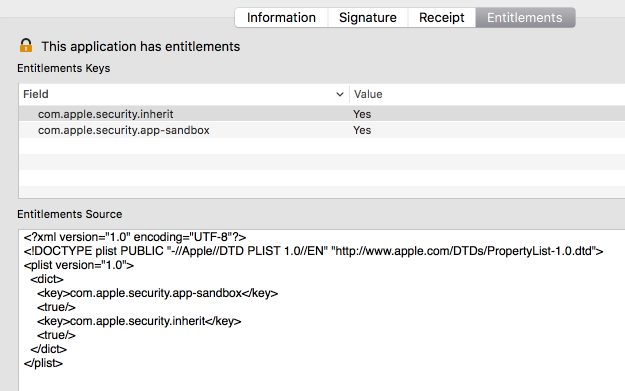Click the xml version line in source

[x=135, y=237]
